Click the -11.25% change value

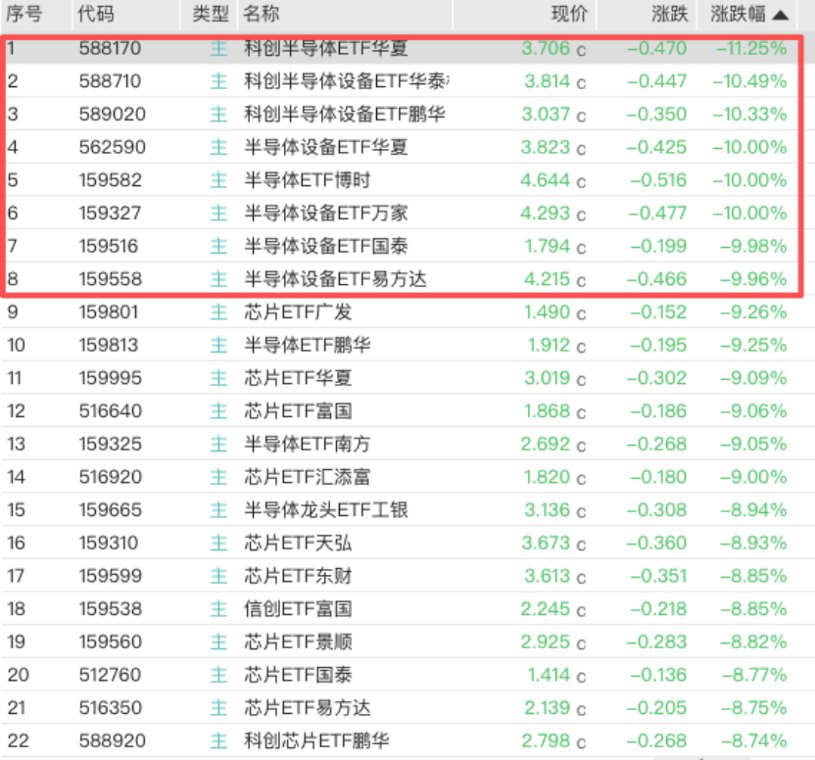[751, 48]
